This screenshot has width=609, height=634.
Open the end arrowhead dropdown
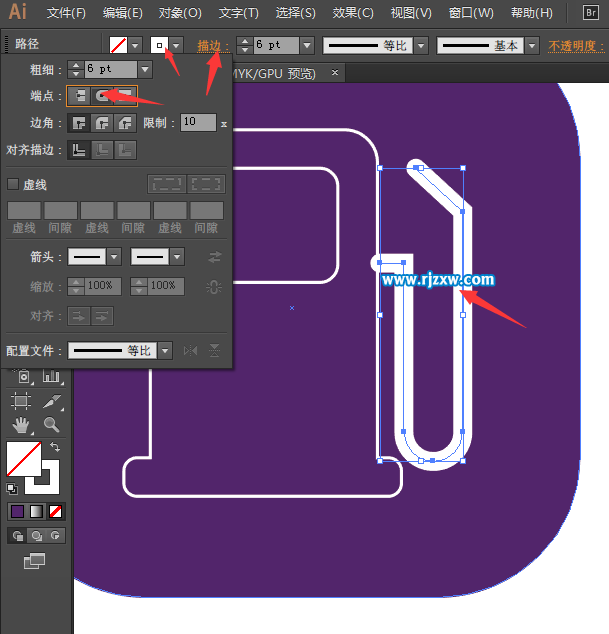[177, 257]
